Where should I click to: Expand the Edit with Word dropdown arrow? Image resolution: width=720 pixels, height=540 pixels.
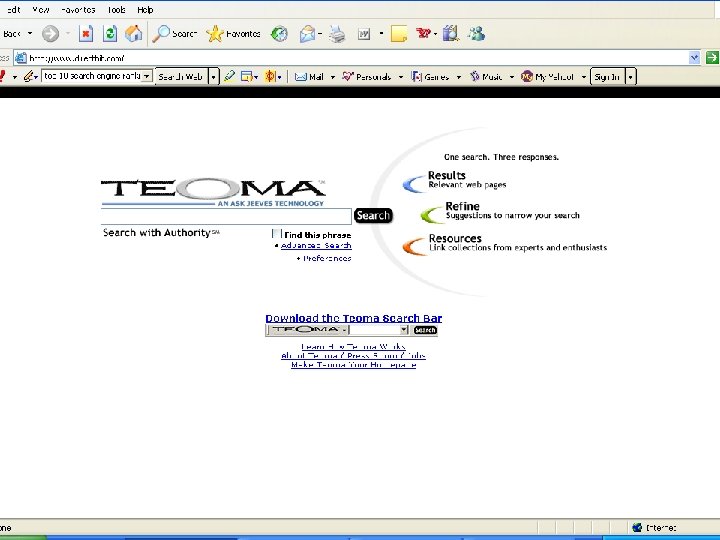[381, 34]
